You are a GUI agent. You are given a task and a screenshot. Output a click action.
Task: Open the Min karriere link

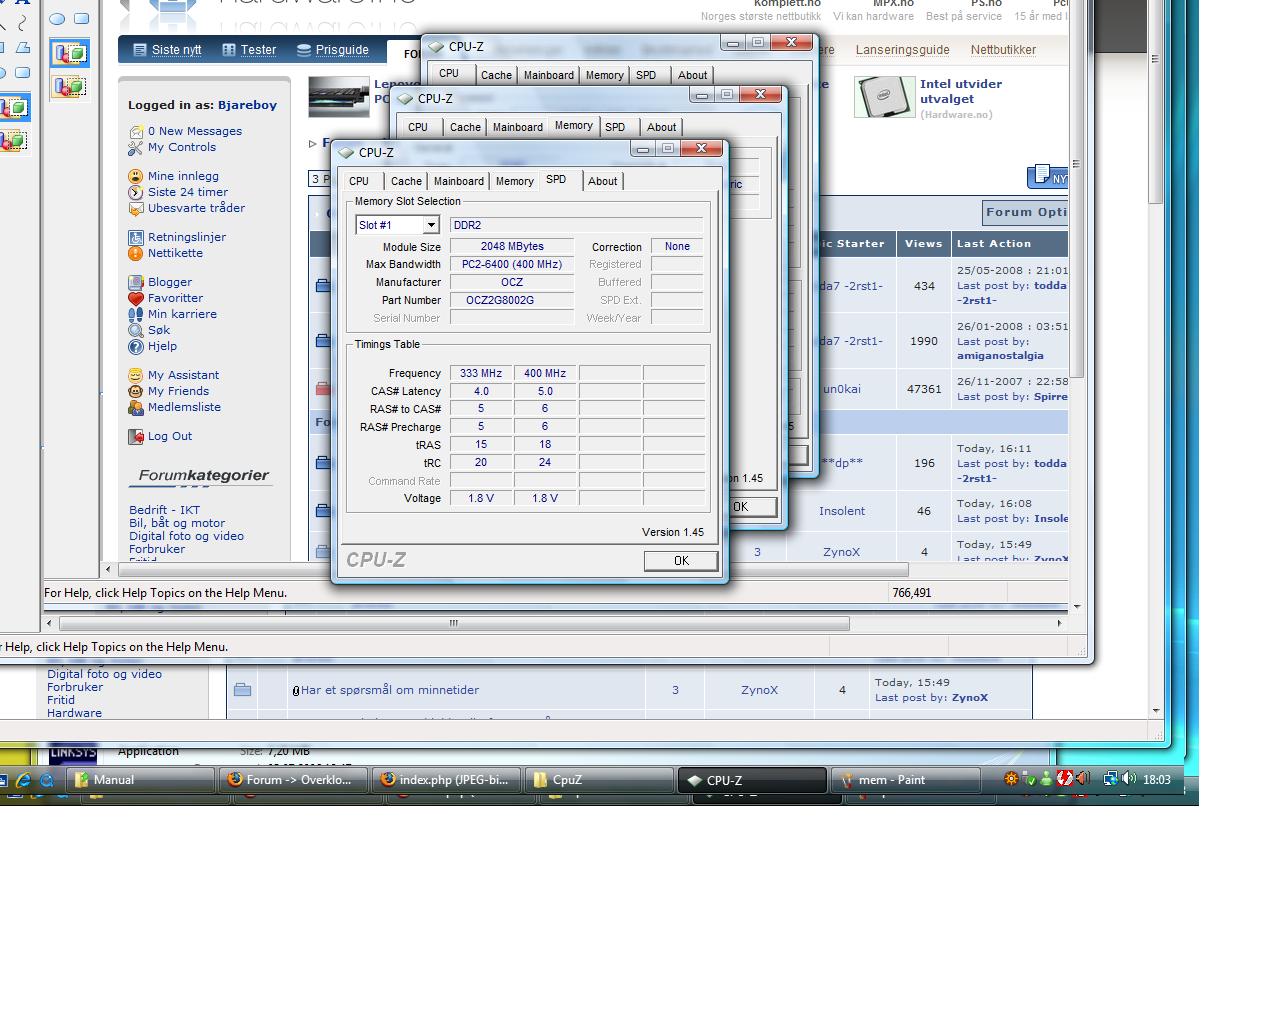coord(182,314)
